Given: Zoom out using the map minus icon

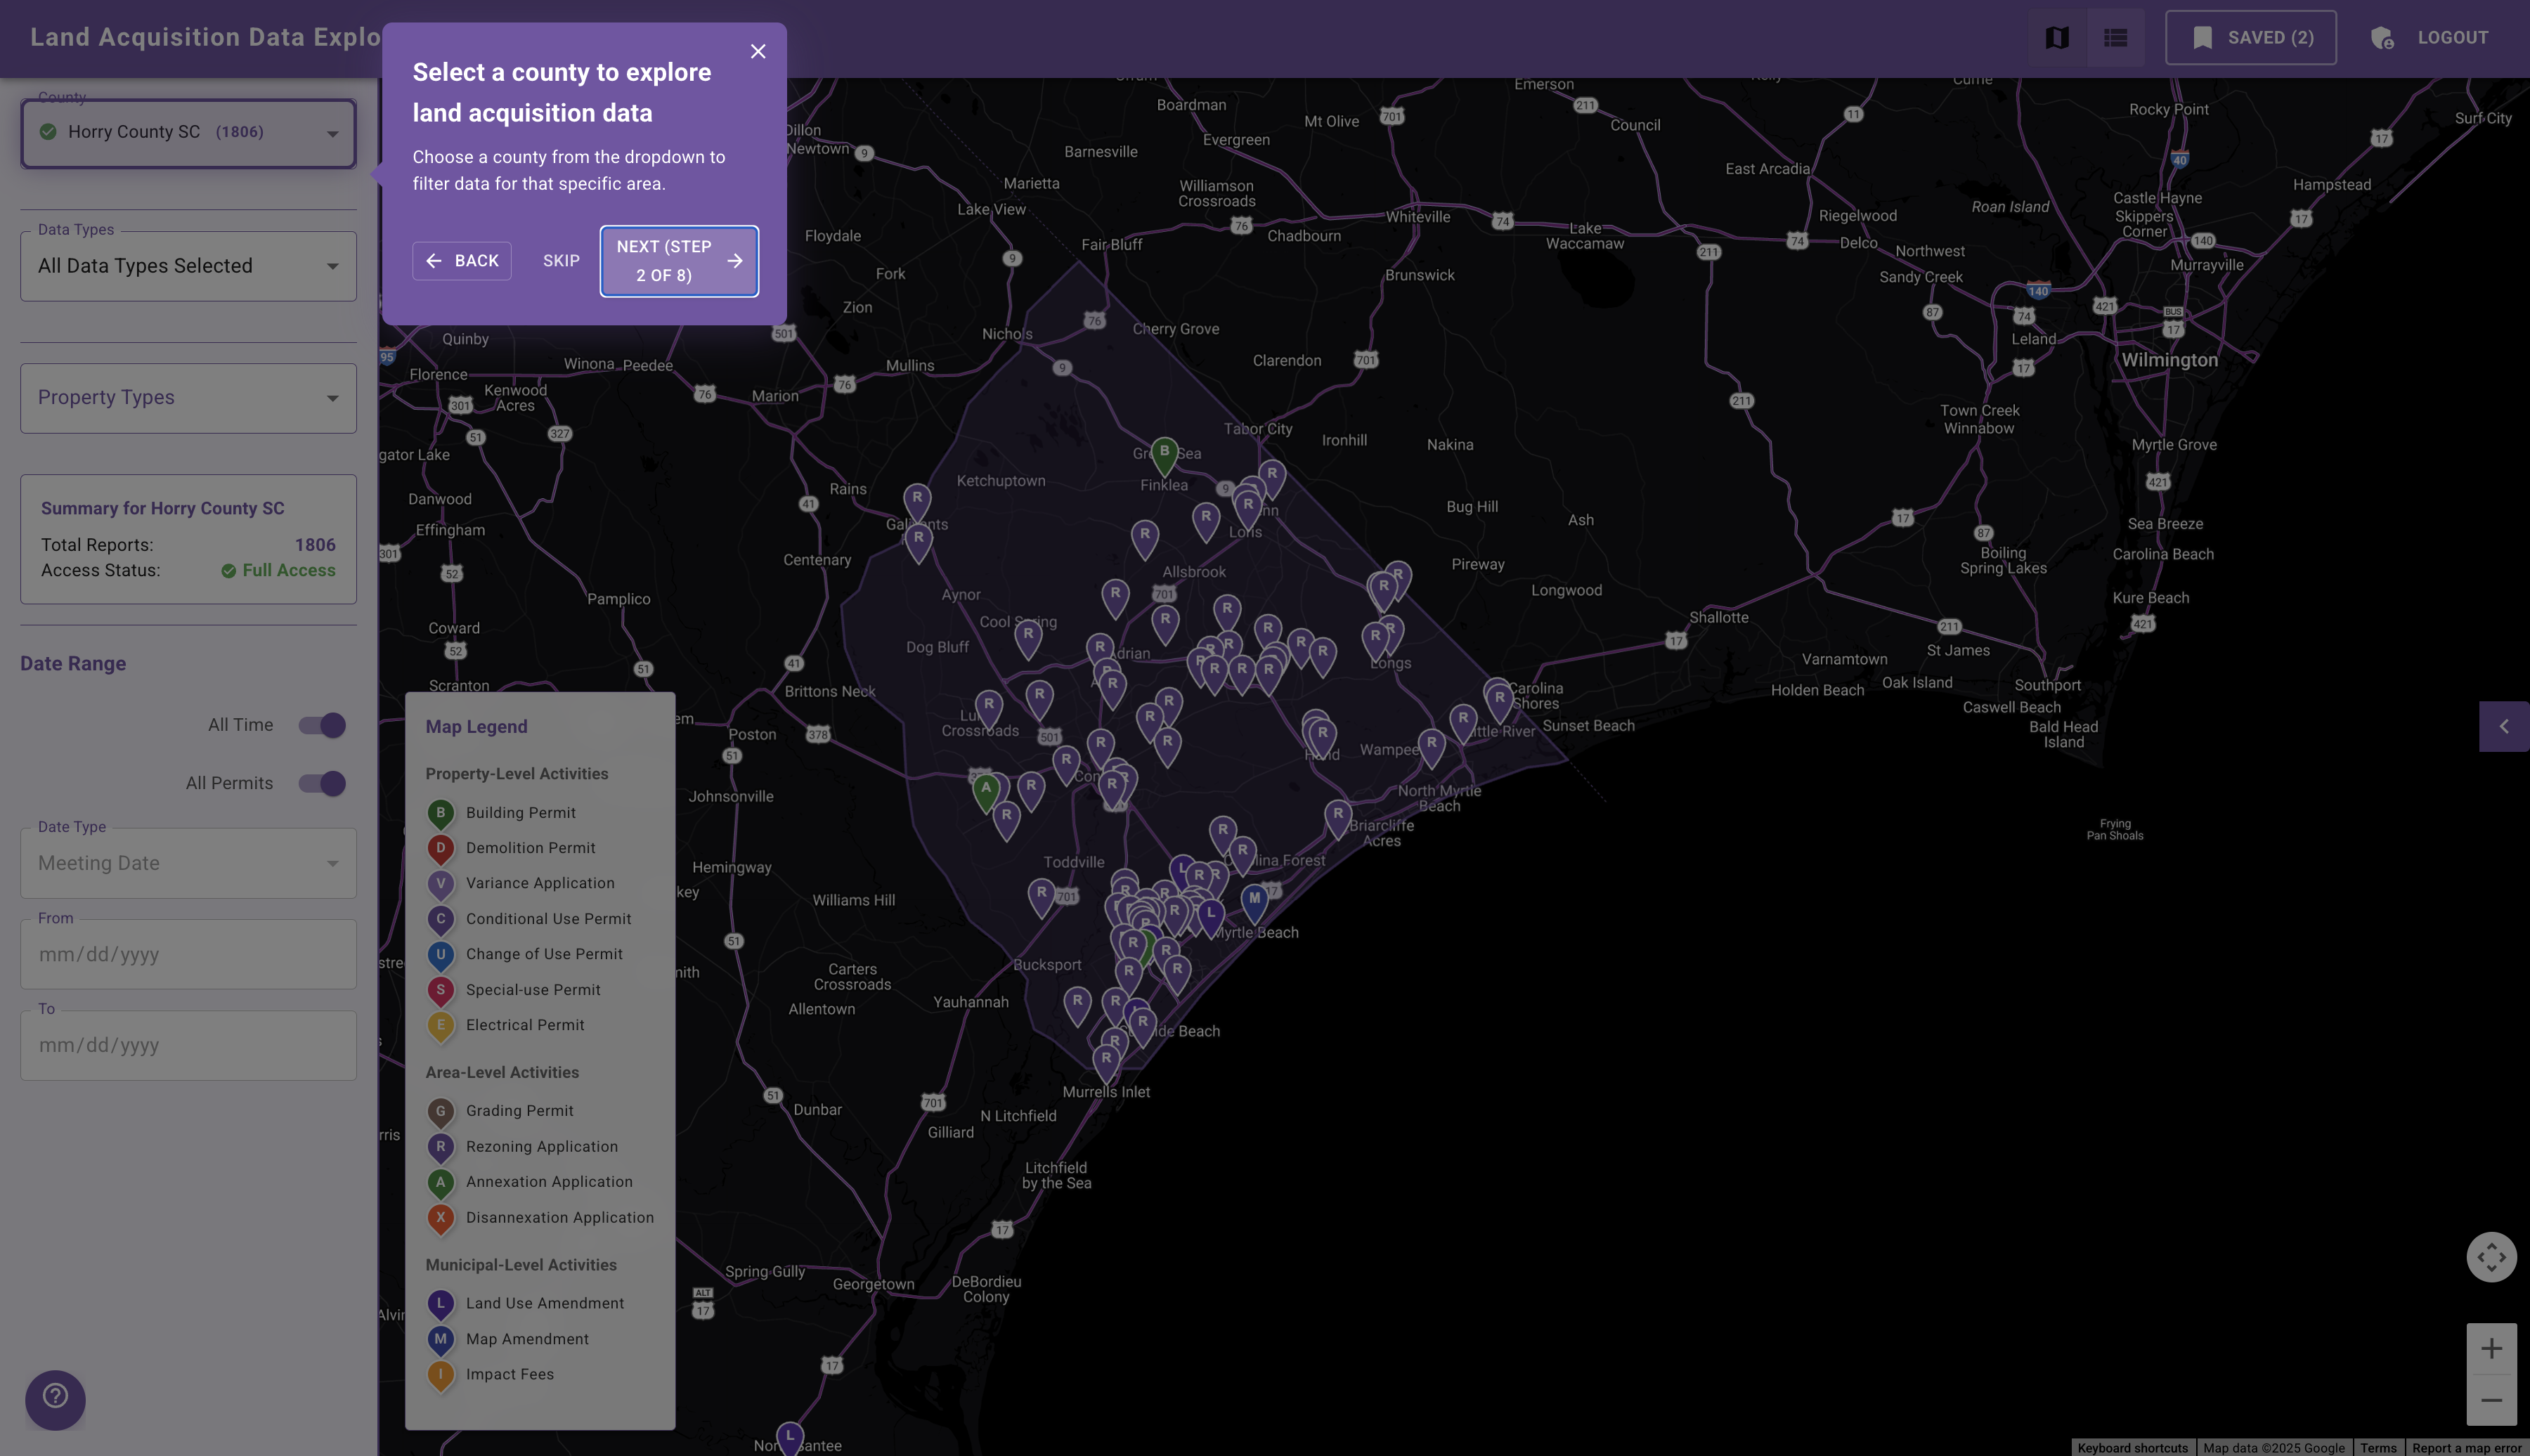Looking at the screenshot, I should (x=2490, y=1400).
